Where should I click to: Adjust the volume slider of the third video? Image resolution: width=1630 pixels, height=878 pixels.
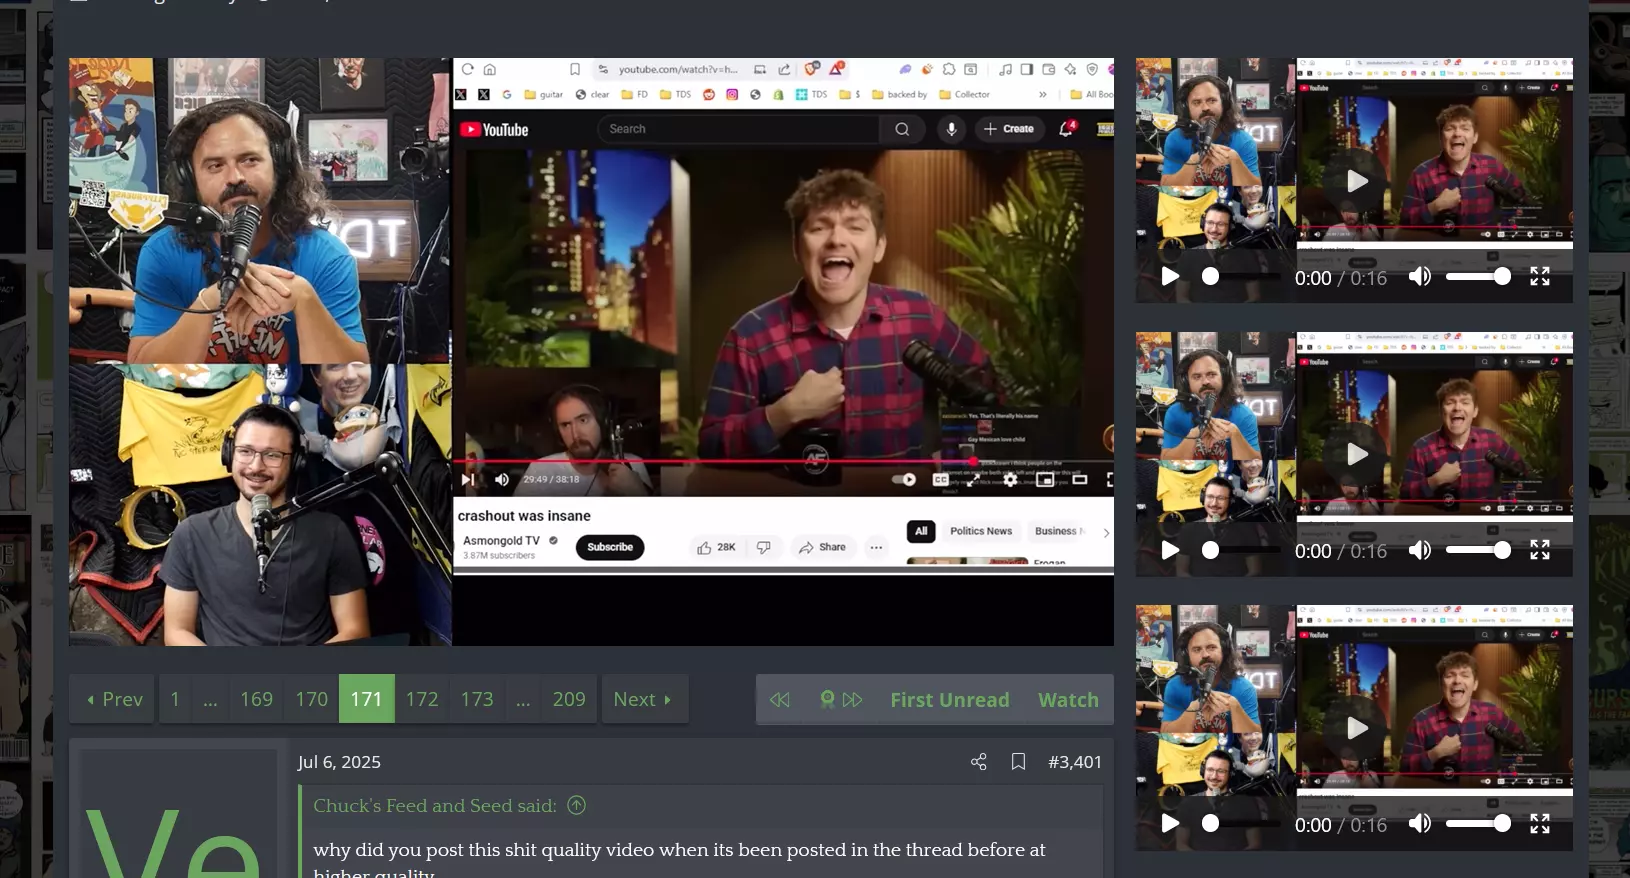click(1478, 824)
